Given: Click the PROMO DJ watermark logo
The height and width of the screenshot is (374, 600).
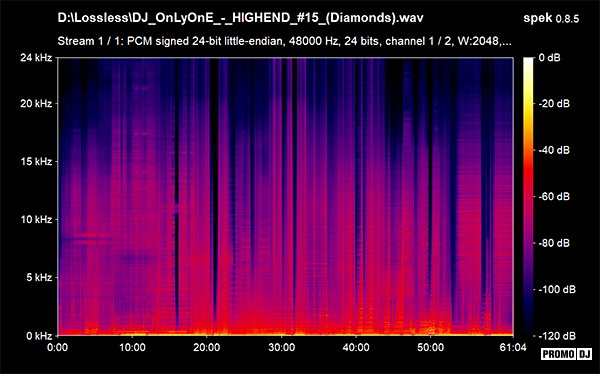Looking at the screenshot, I should point(566,354).
